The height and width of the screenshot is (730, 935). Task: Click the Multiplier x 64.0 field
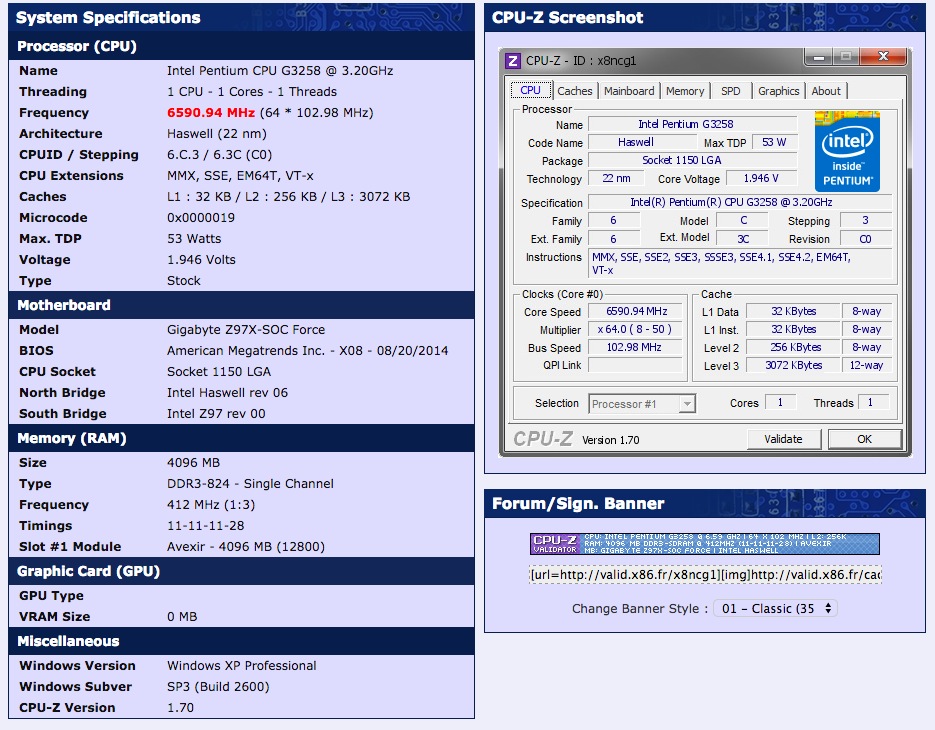point(636,329)
